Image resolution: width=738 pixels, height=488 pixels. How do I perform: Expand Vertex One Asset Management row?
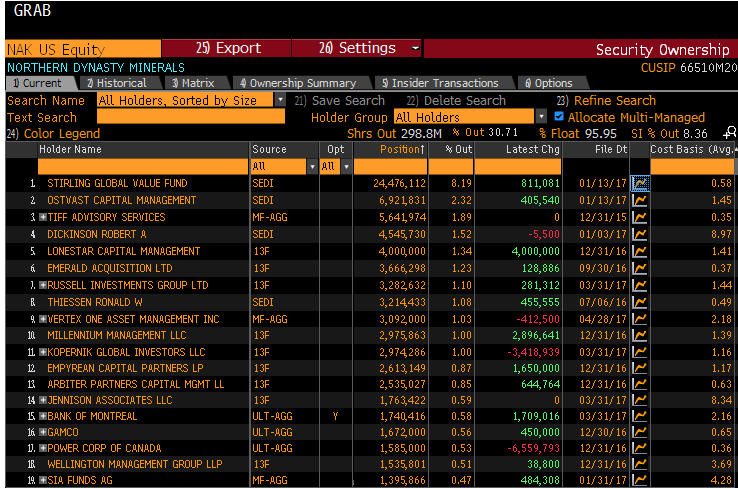43,319
